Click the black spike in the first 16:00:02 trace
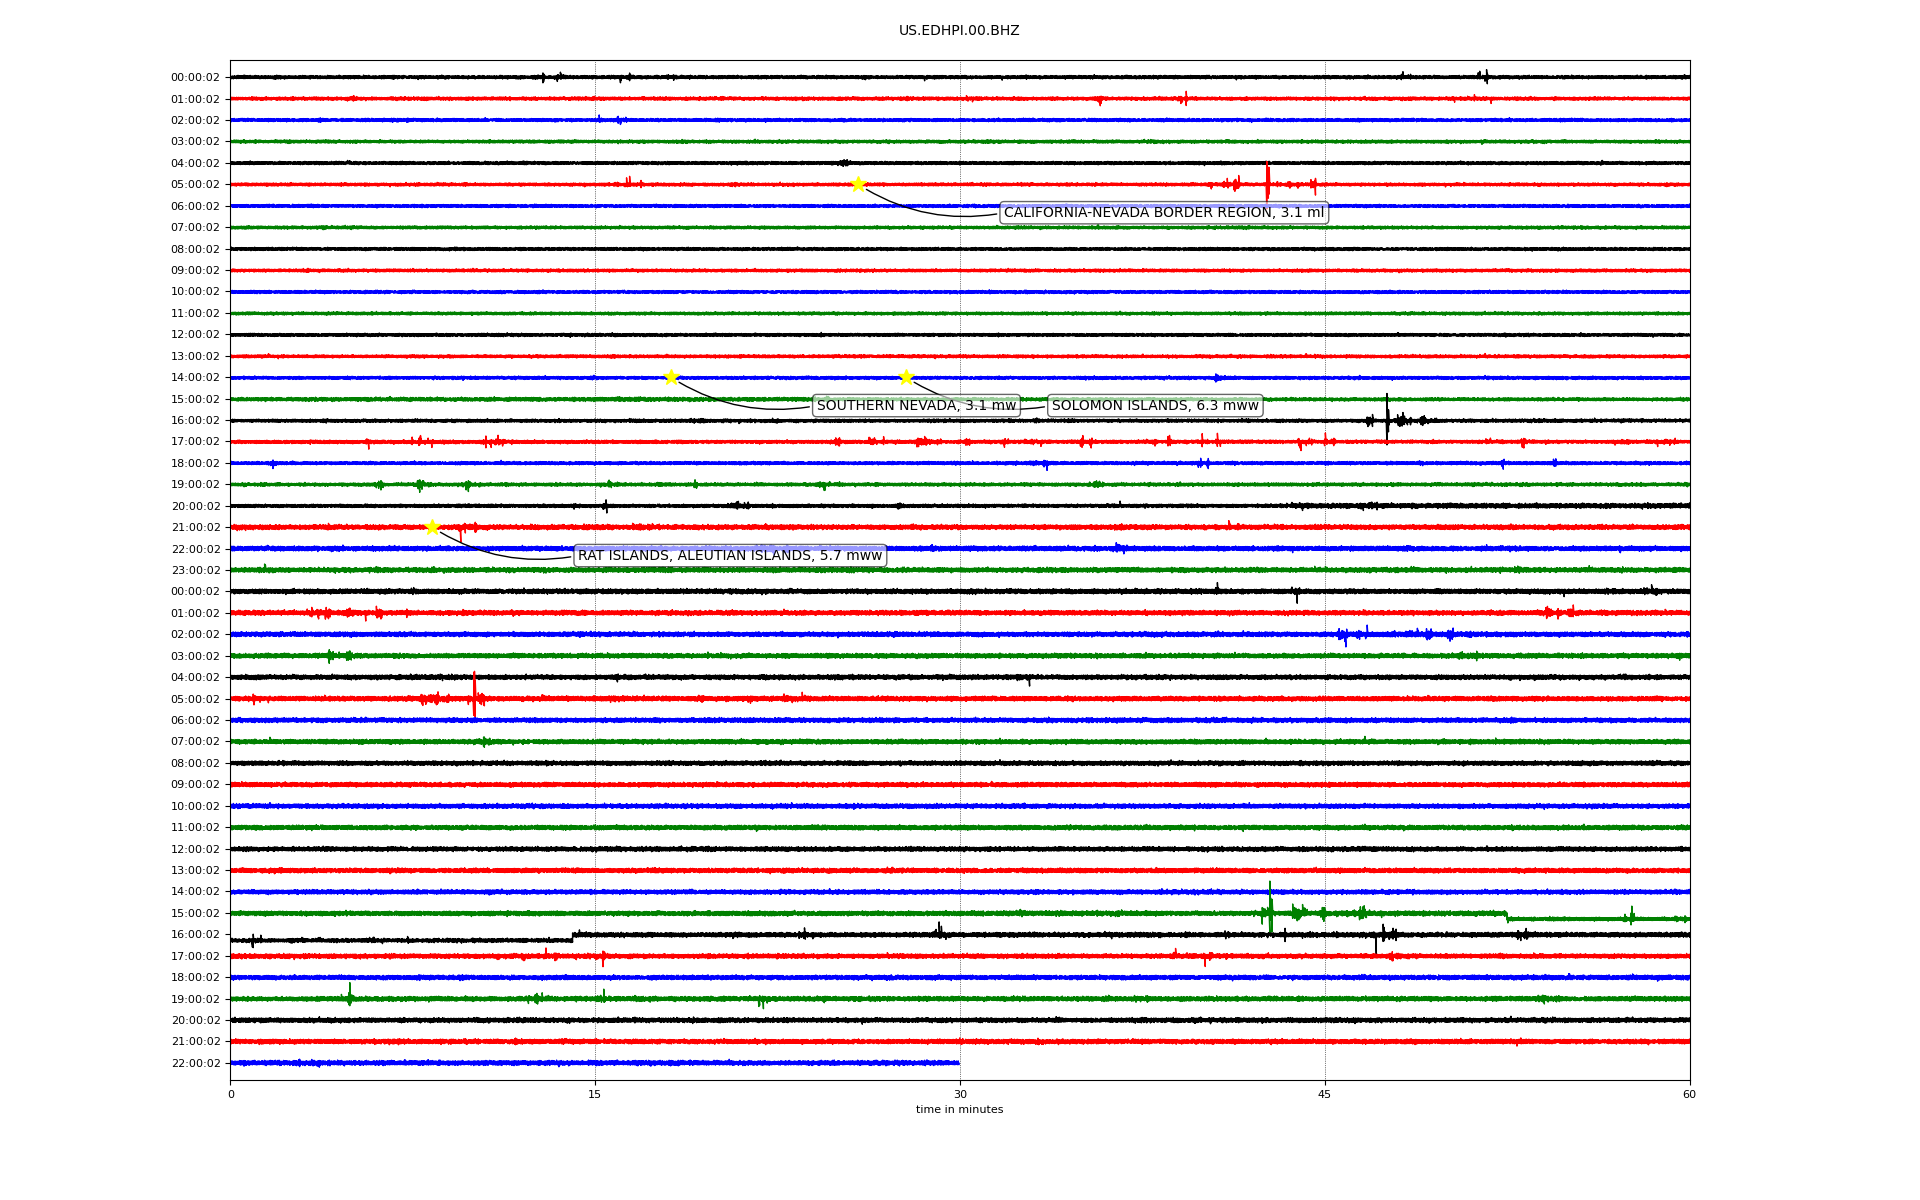Screen dimensions: 1920x1200 click(x=1387, y=416)
